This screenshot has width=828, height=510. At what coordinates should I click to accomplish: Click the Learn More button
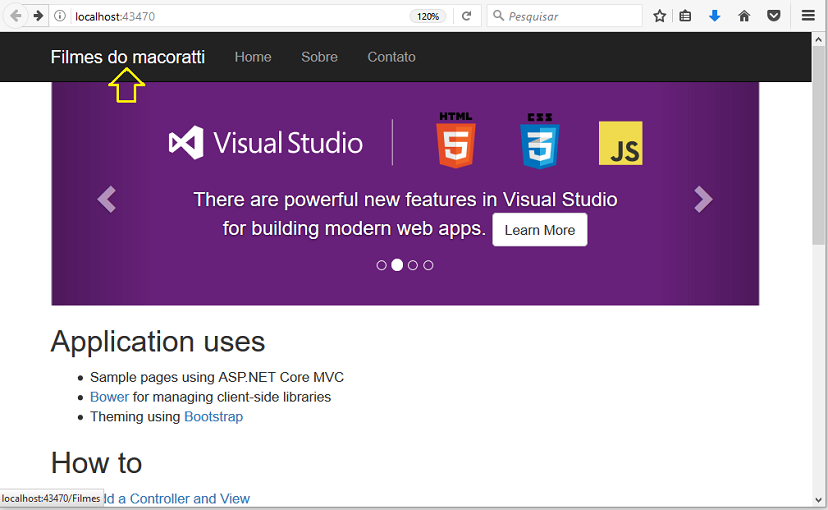coord(540,230)
